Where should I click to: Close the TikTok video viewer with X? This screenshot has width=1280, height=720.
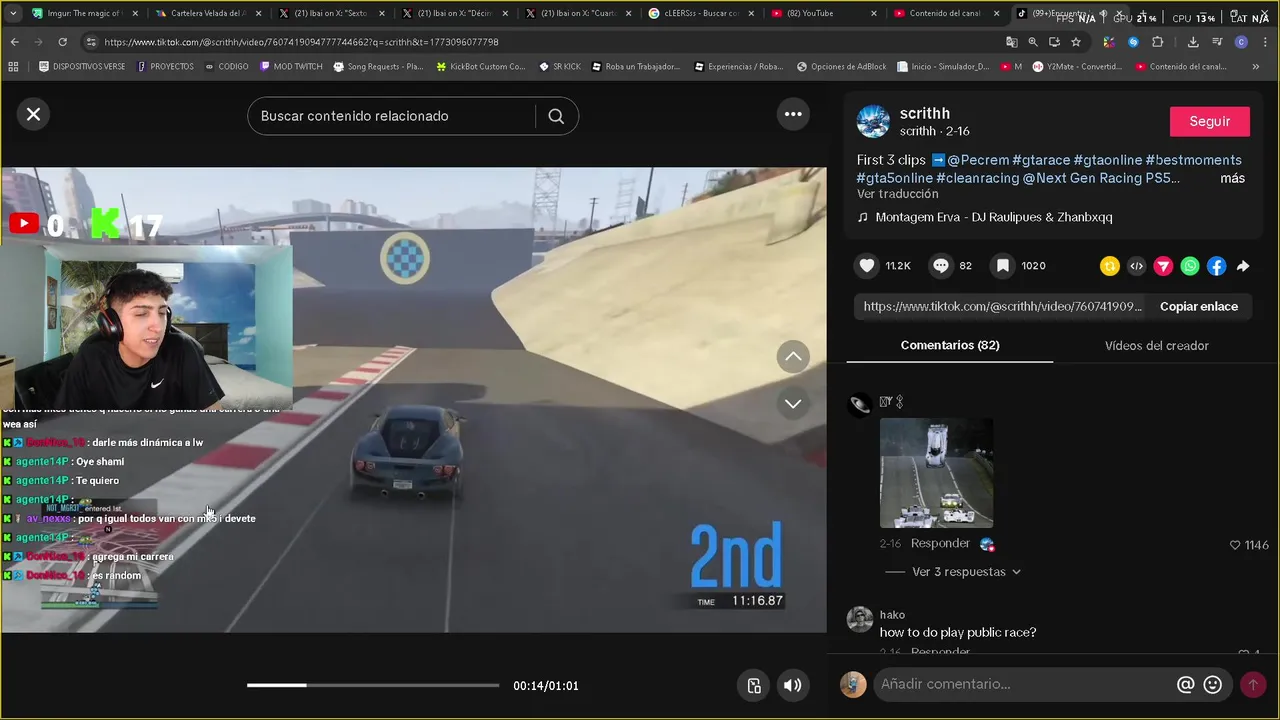[x=33, y=114]
